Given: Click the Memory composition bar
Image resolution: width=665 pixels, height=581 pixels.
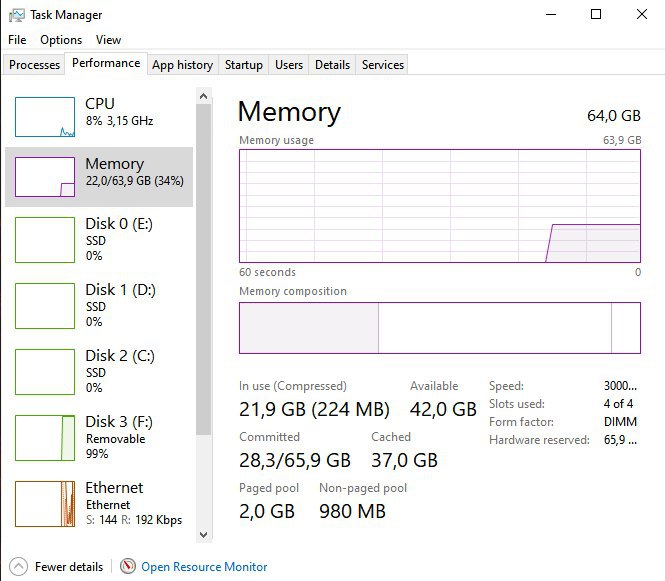Looking at the screenshot, I should [x=439, y=328].
